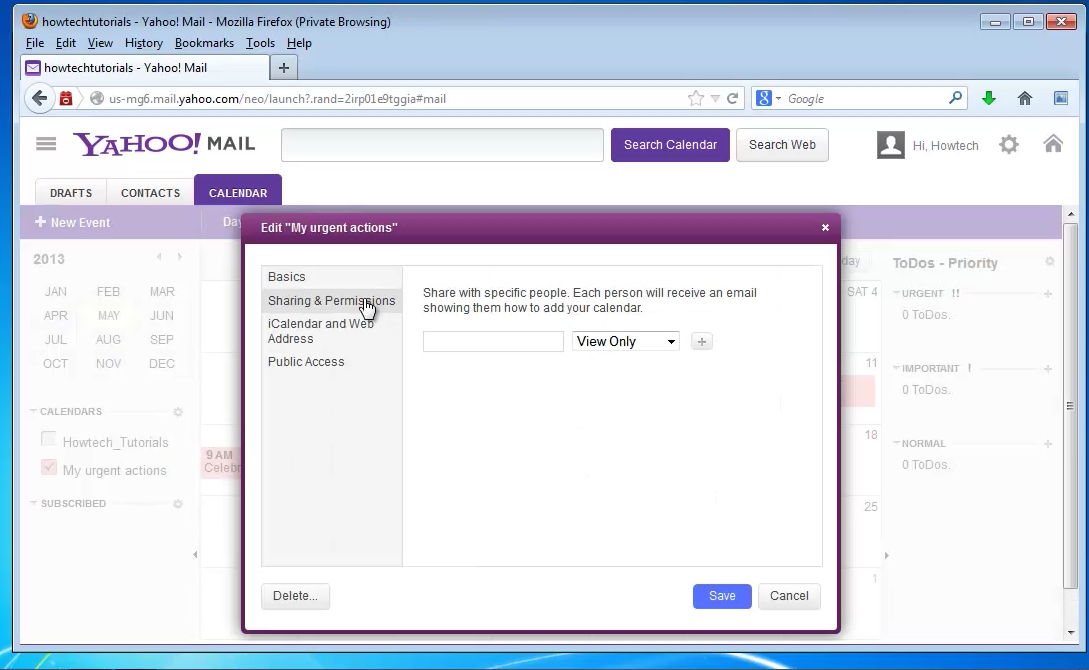This screenshot has height=670, width=1089.
Task: Toggle the My urgent actions calendar checkbox
Action: [49, 467]
